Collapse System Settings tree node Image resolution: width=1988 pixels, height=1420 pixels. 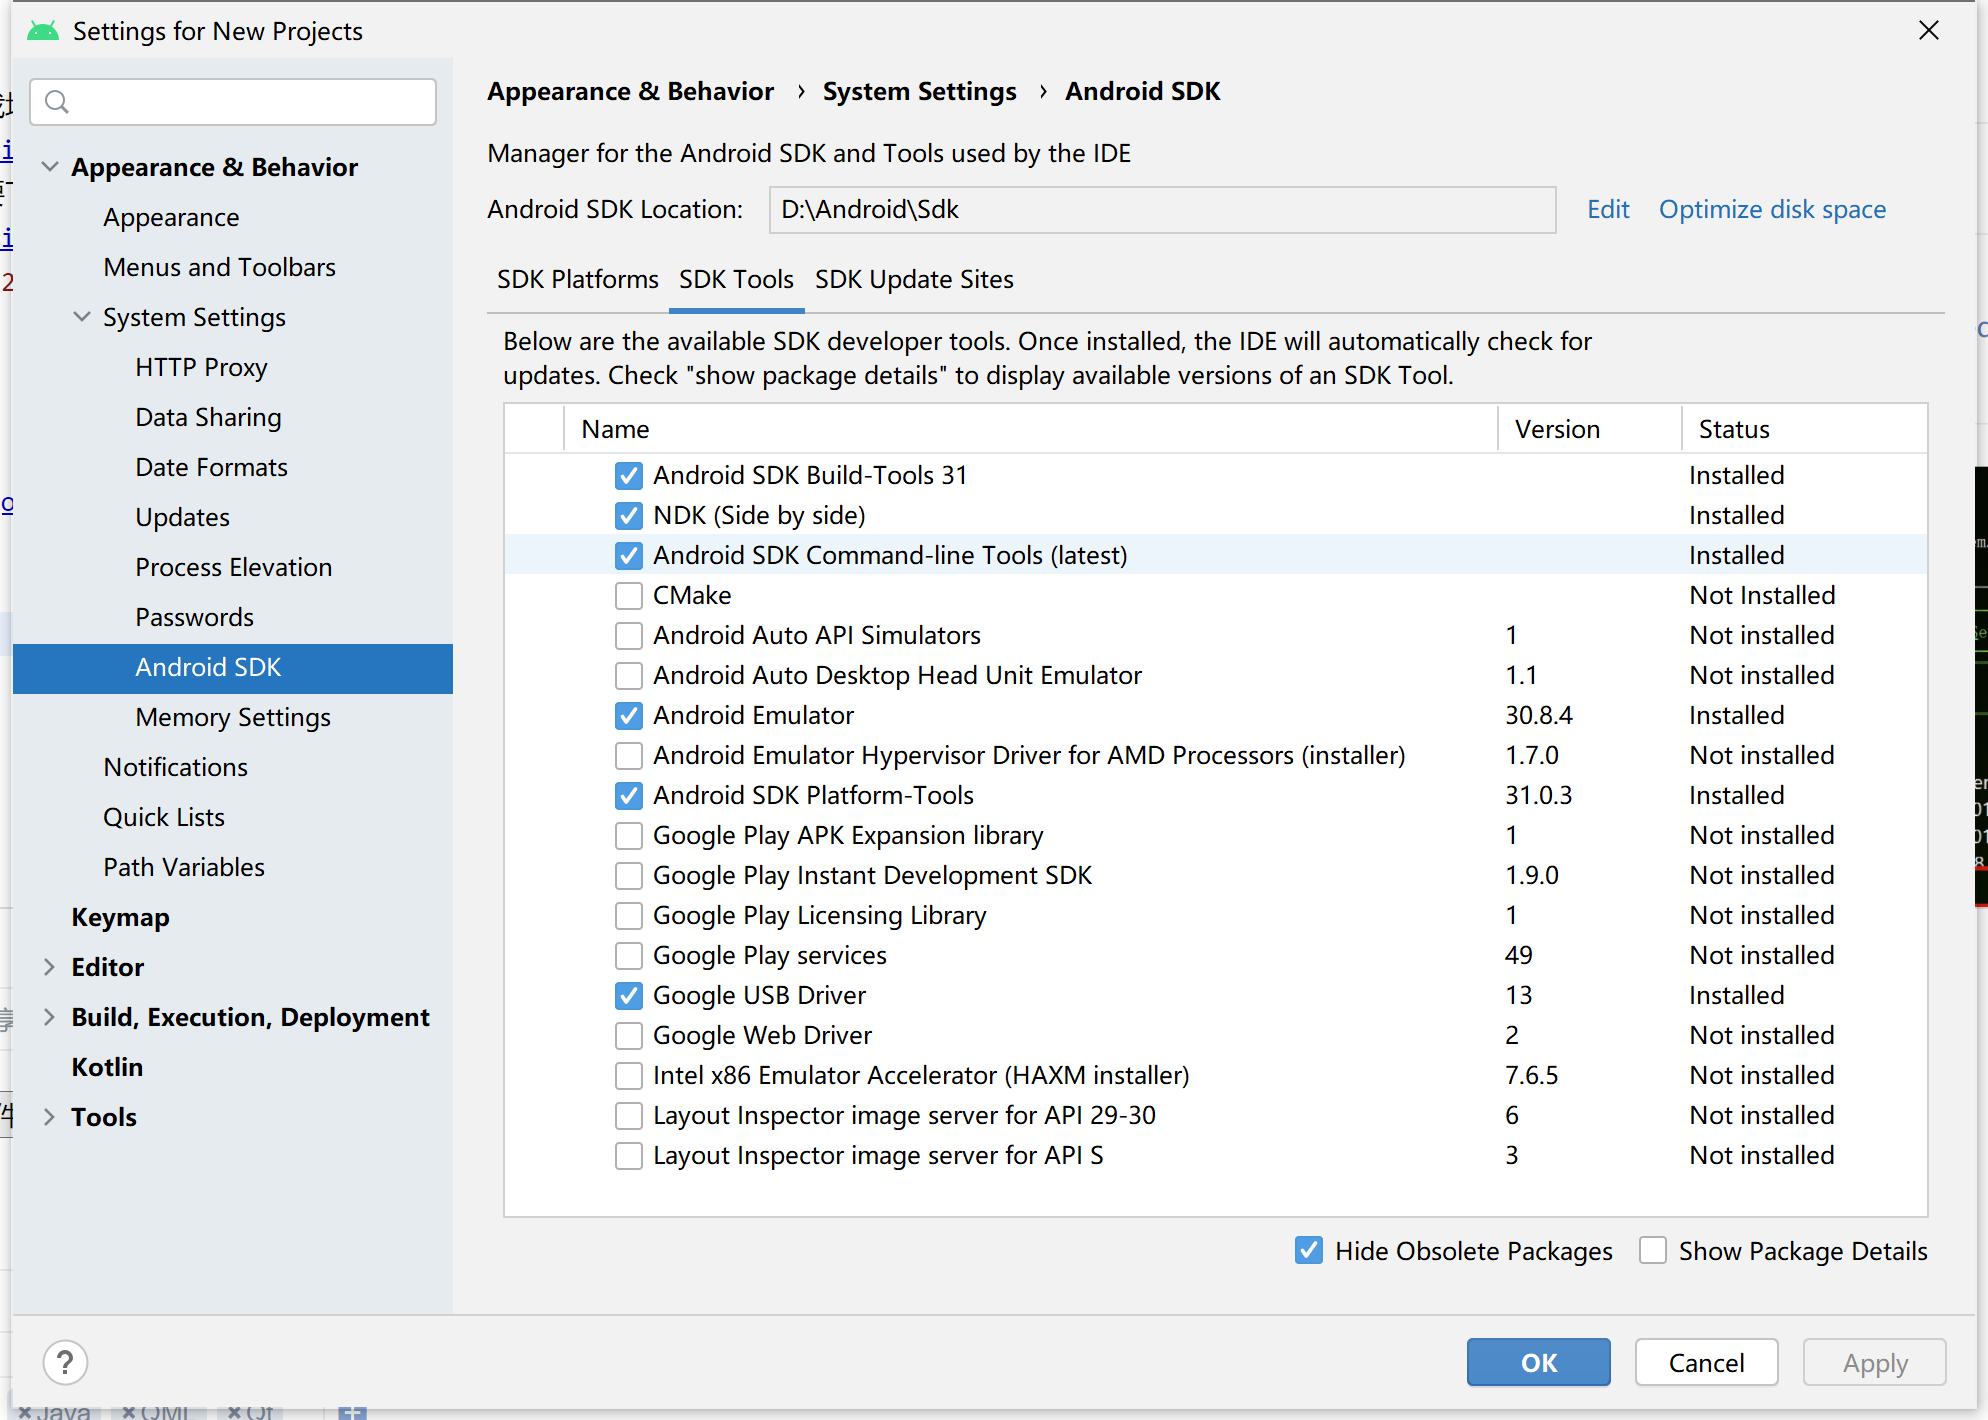click(x=82, y=317)
